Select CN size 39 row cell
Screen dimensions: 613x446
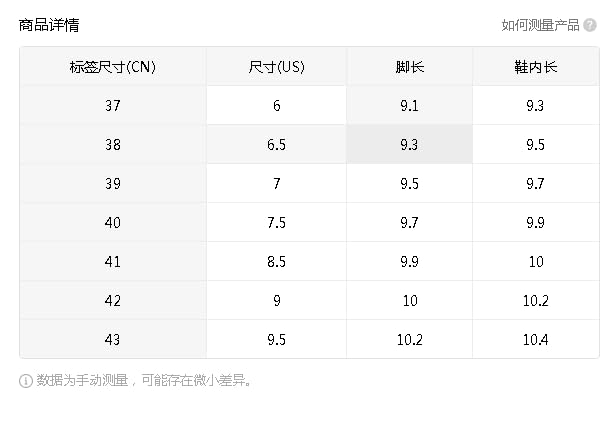pos(113,183)
